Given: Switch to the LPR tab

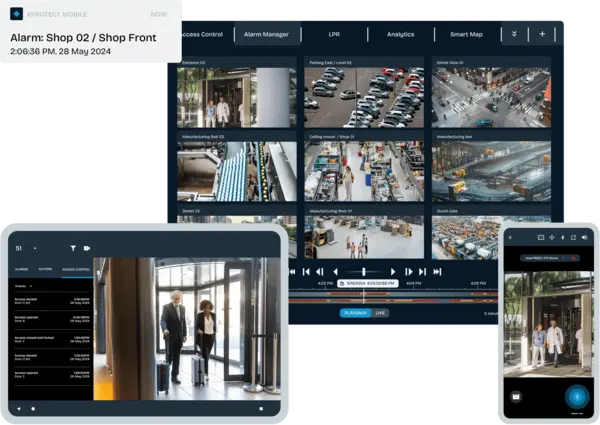Looking at the screenshot, I should [334, 34].
